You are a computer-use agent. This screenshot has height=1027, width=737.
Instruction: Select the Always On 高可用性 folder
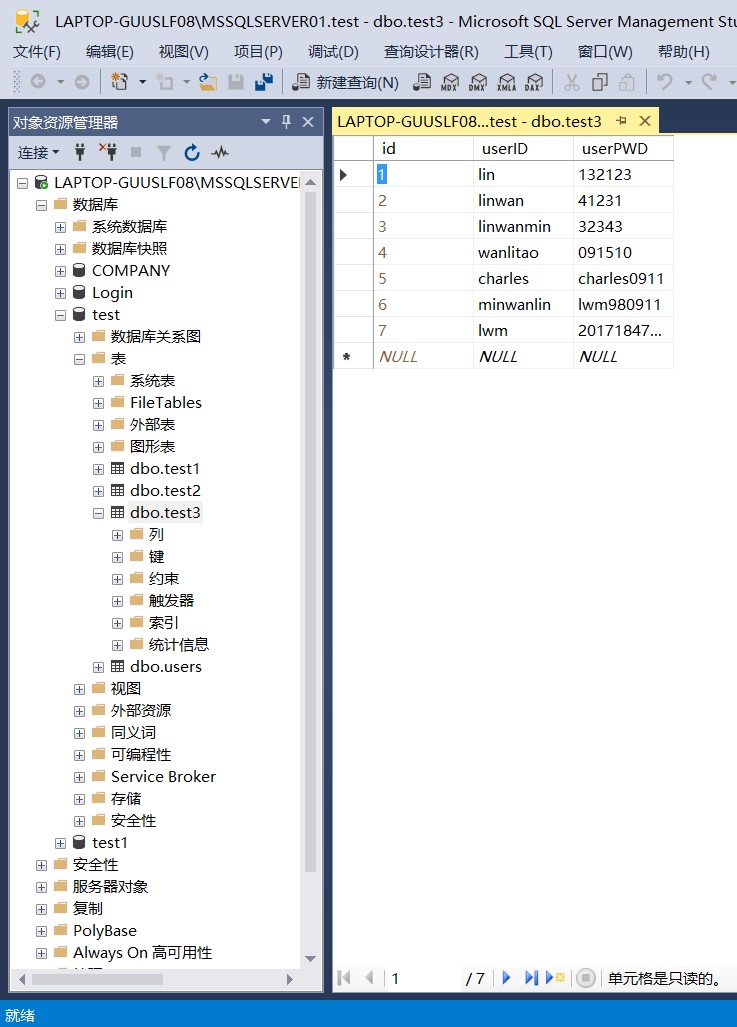(x=142, y=953)
